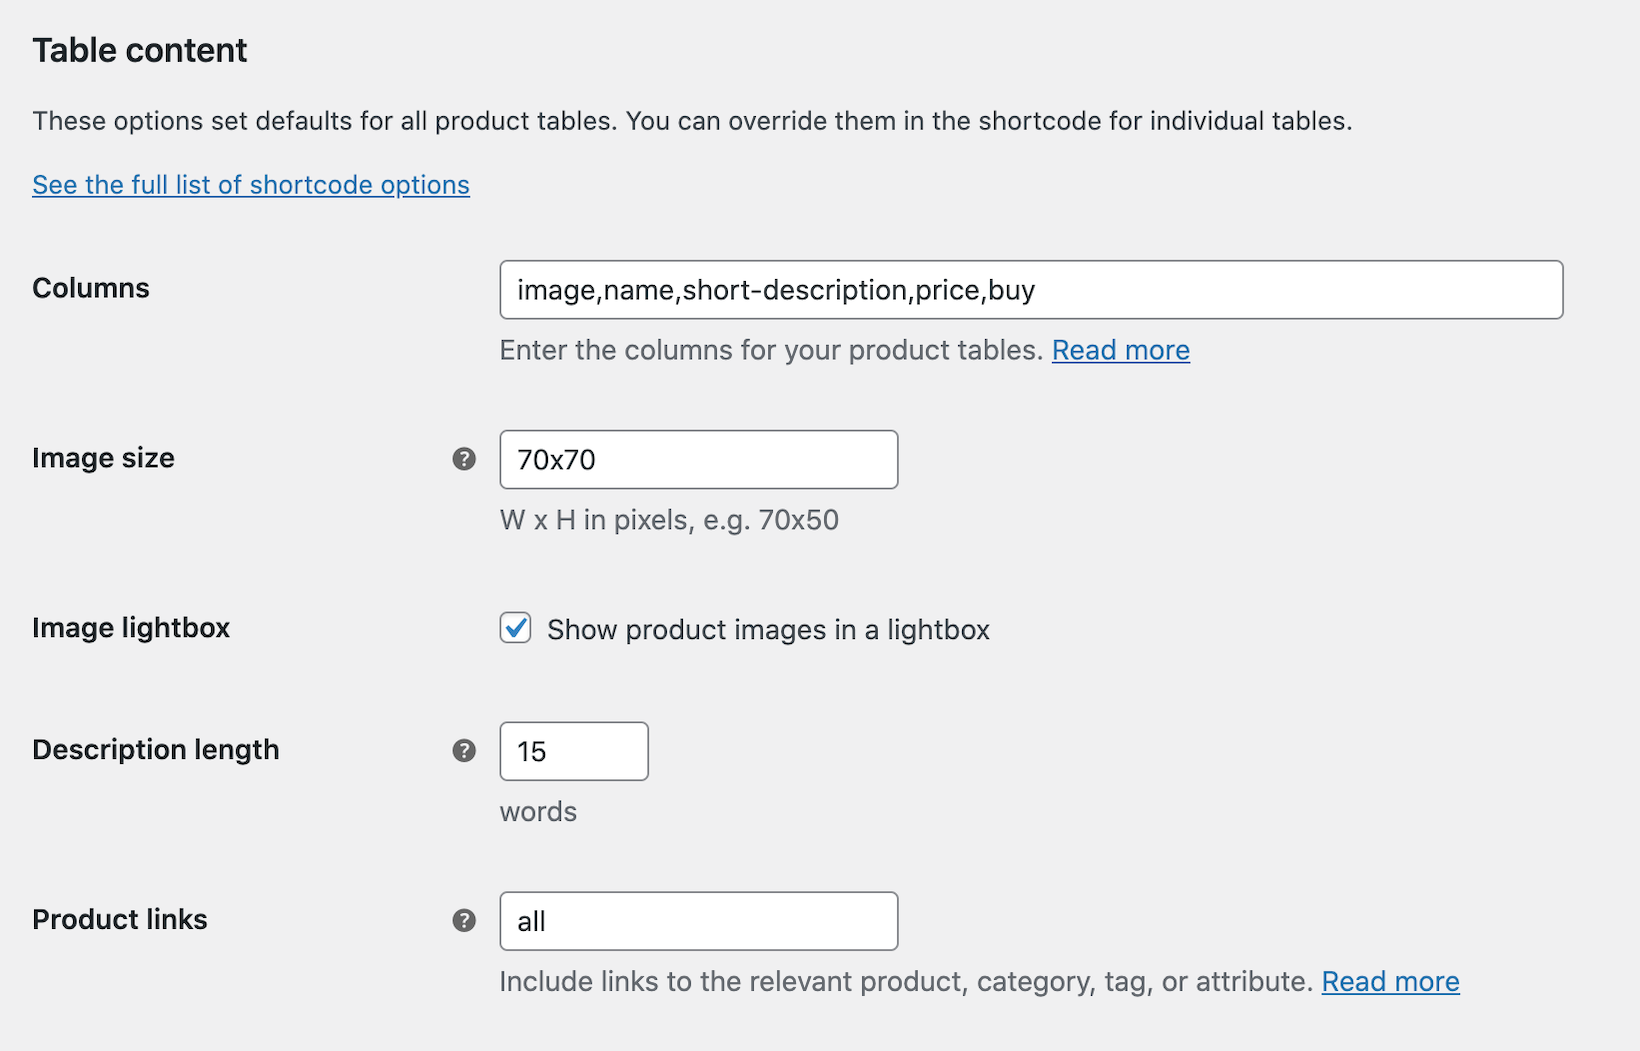Click the Product links field showing "all"

tap(697, 920)
